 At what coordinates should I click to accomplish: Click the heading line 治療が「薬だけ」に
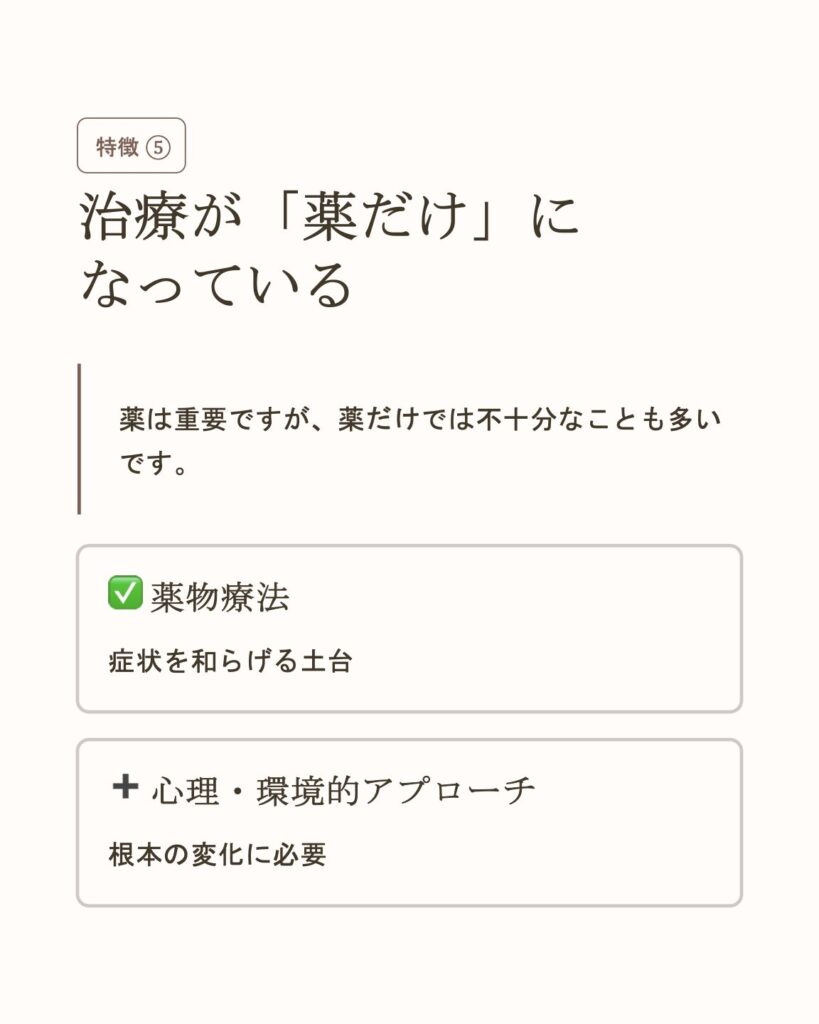pos(330,217)
